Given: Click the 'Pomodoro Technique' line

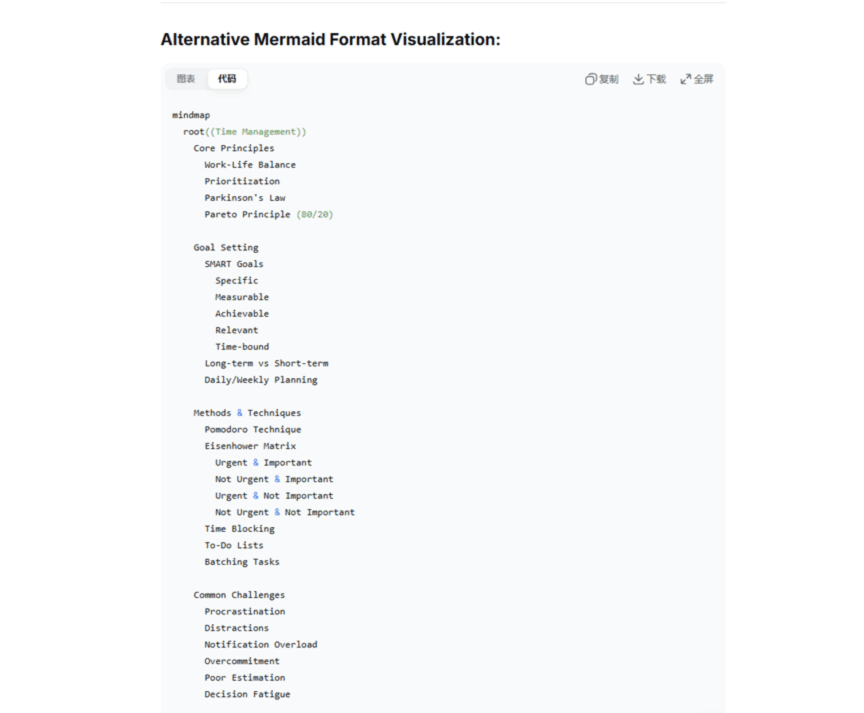Looking at the screenshot, I should pyautogui.click(x=253, y=429).
